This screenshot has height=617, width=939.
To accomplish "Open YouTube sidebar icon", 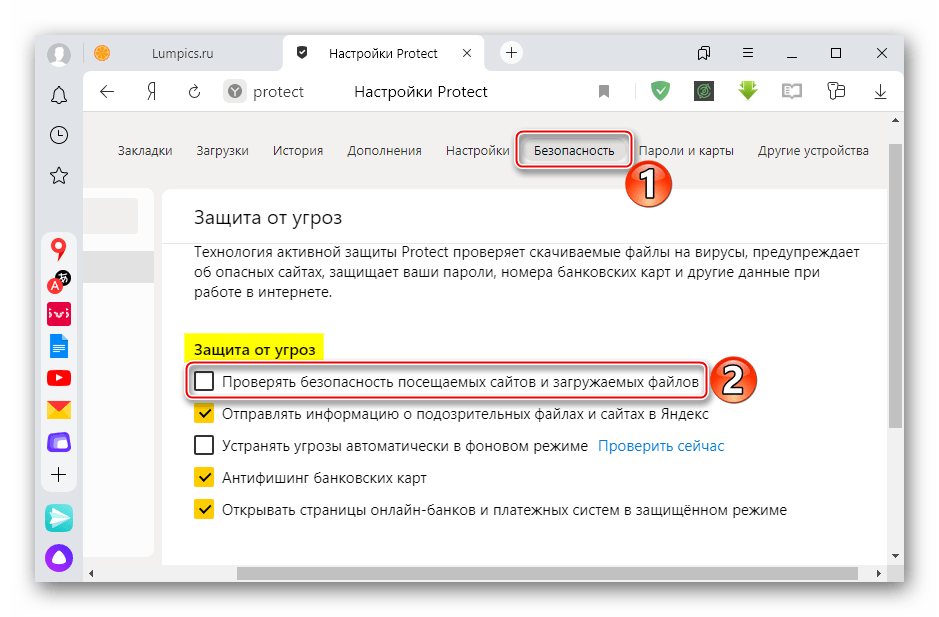I will point(59,379).
